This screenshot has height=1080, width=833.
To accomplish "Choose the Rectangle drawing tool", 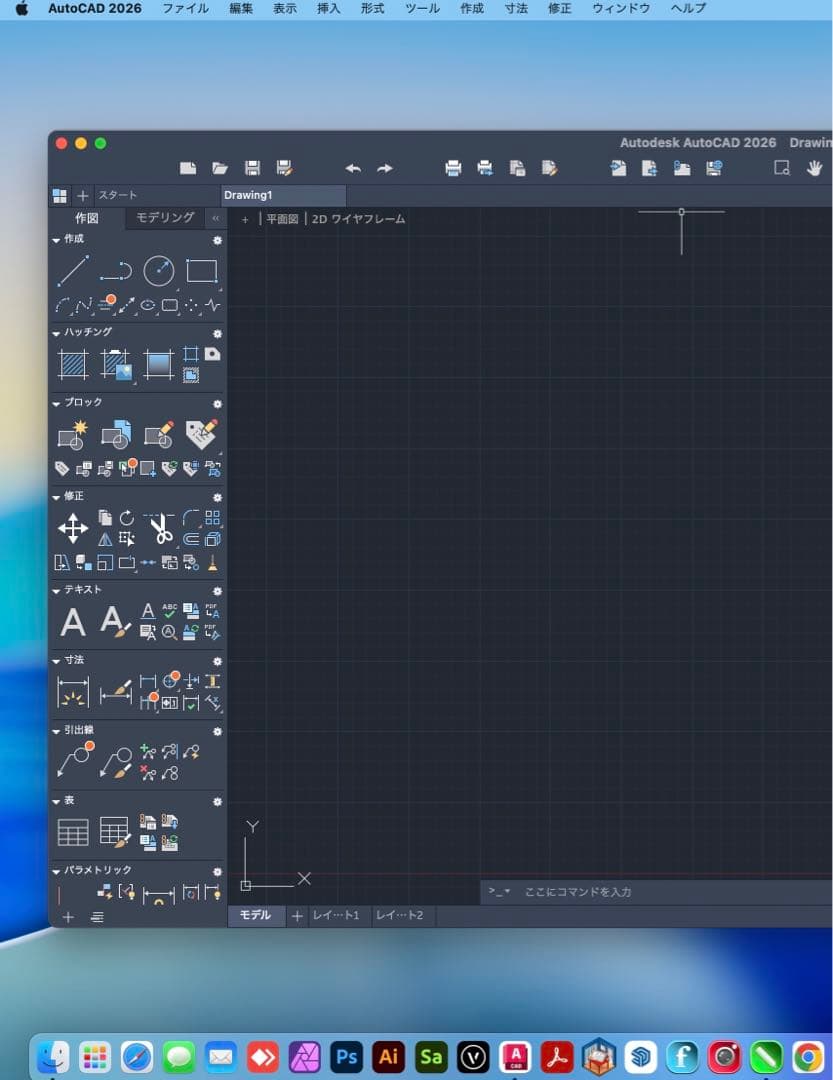I will coord(201,271).
